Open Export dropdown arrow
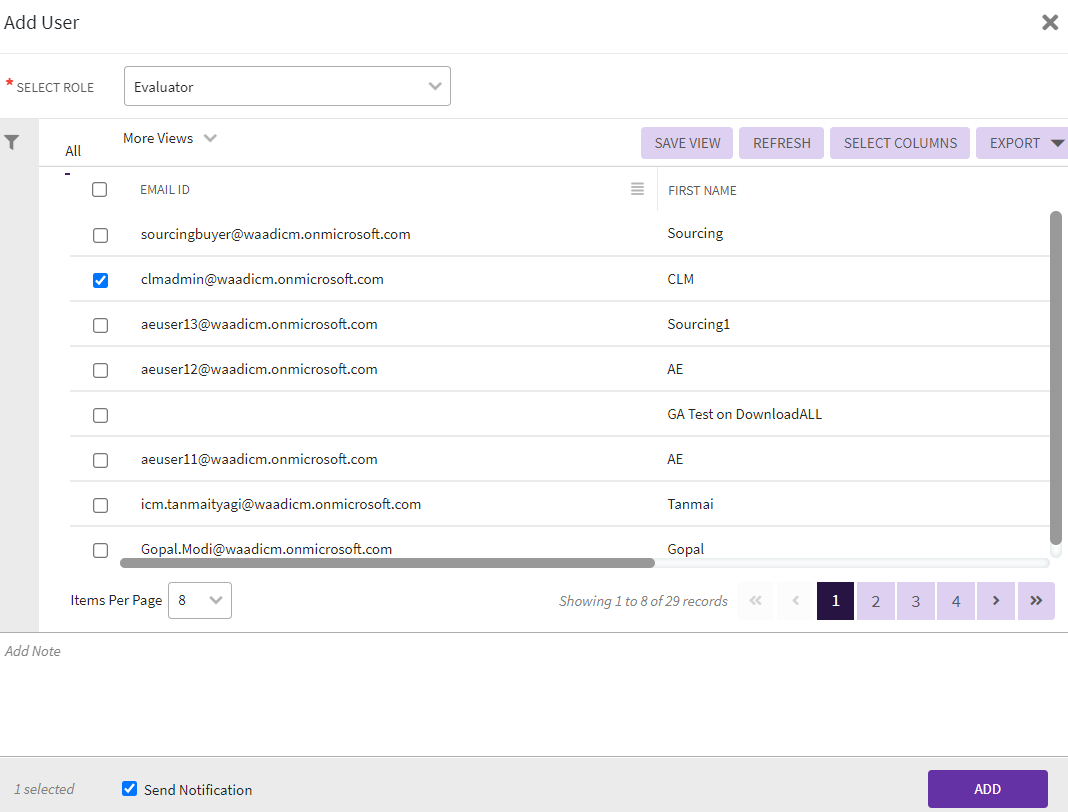This screenshot has width=1068, height=812. (x=1057, y=143)
